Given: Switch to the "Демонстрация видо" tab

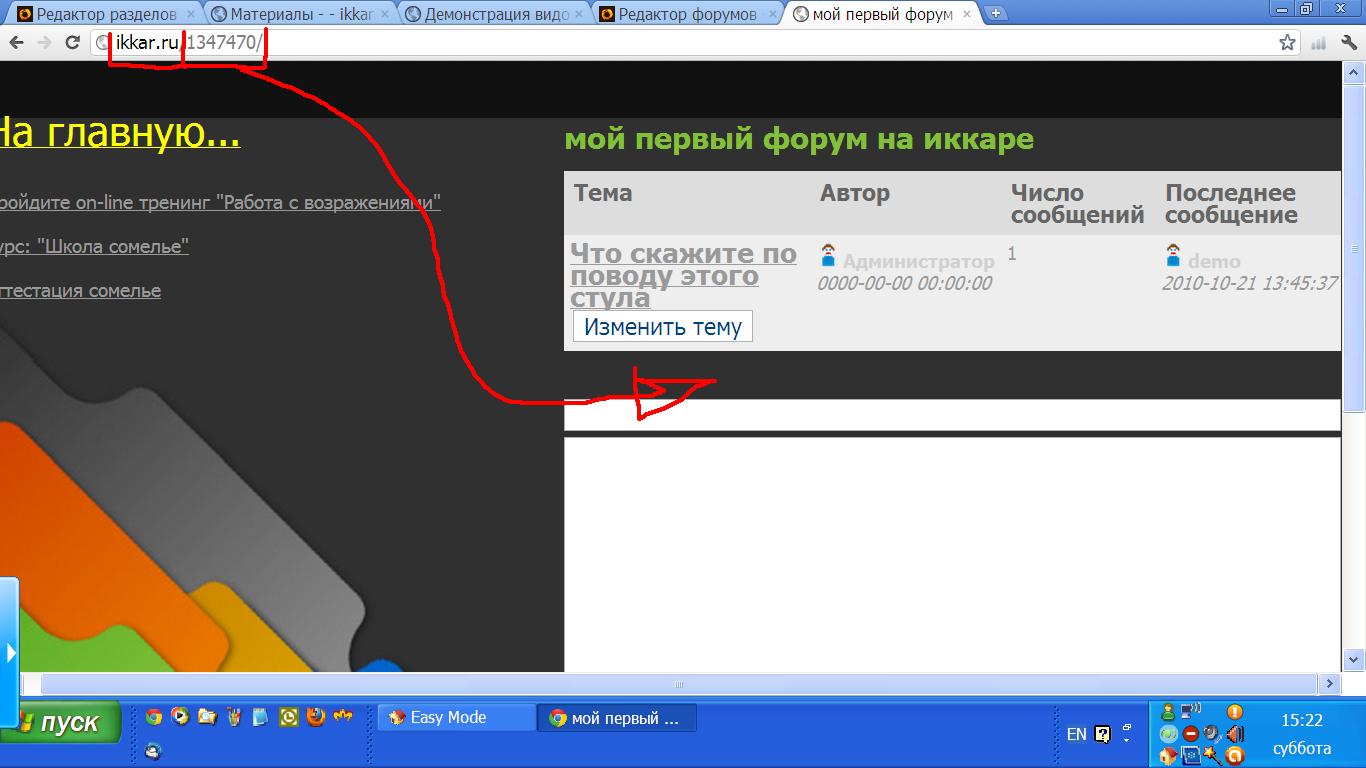Looking at the screenshot, I should coord(486,14).
